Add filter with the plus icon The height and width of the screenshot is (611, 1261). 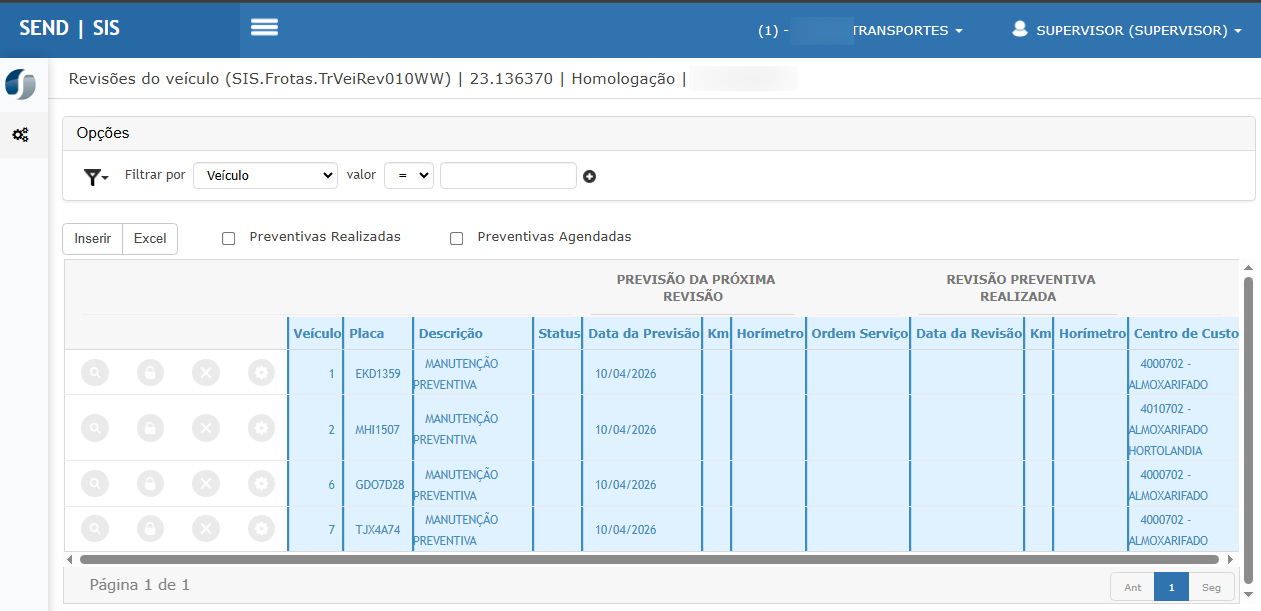point(589,177)
